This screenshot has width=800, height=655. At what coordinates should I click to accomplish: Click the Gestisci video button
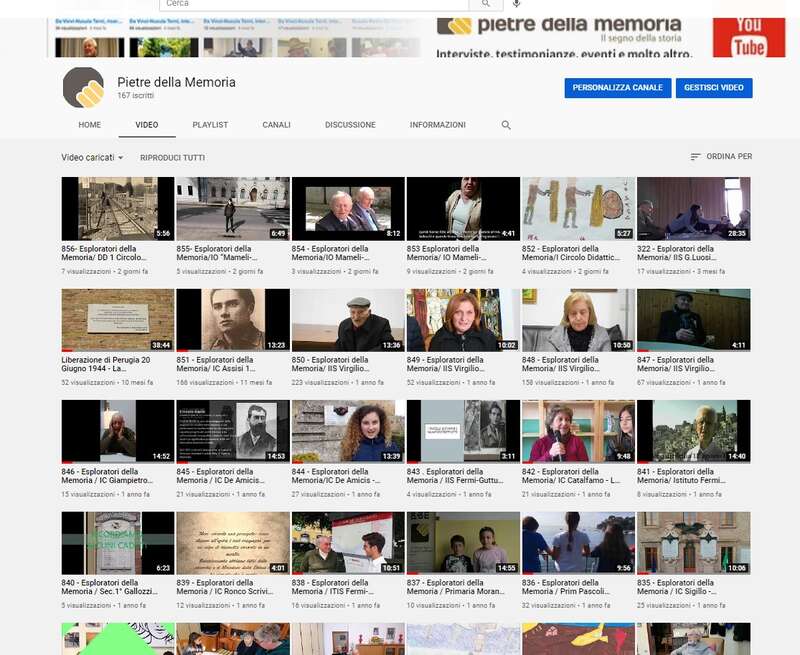pos(713,88)
